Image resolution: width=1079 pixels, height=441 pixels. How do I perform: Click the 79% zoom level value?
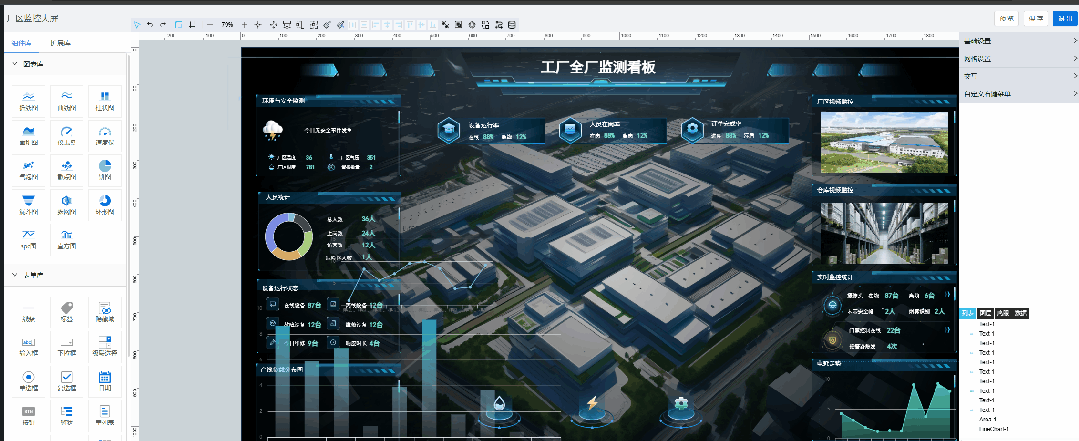tap(227, 24)
